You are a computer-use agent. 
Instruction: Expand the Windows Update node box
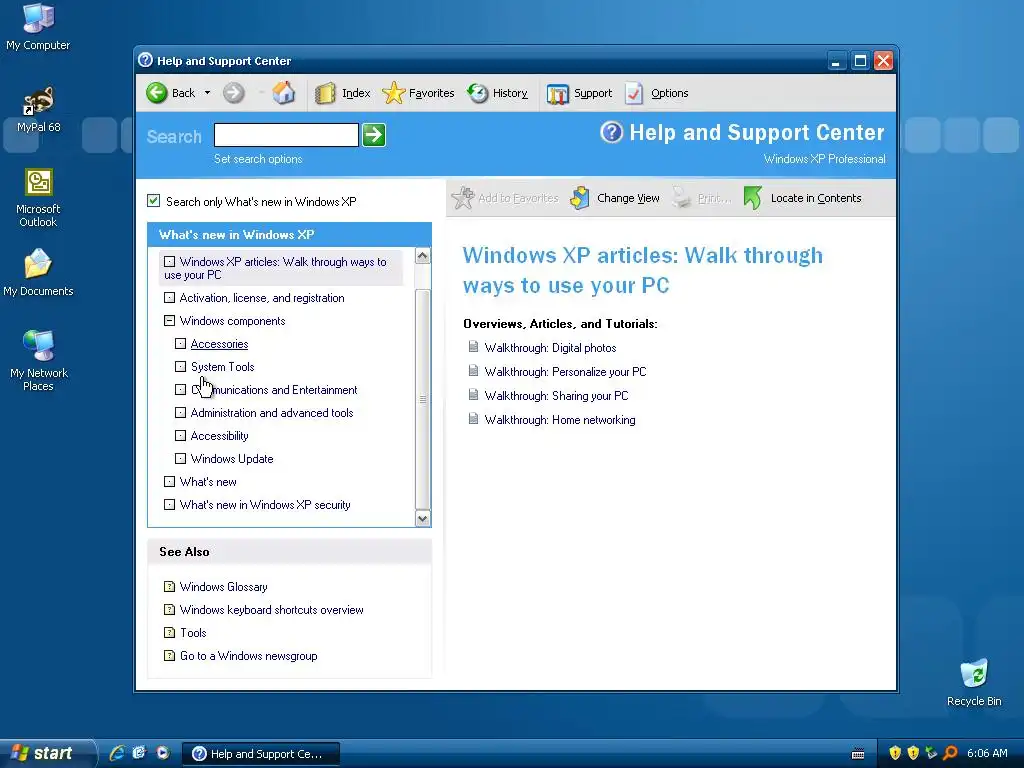pos(180,458)
